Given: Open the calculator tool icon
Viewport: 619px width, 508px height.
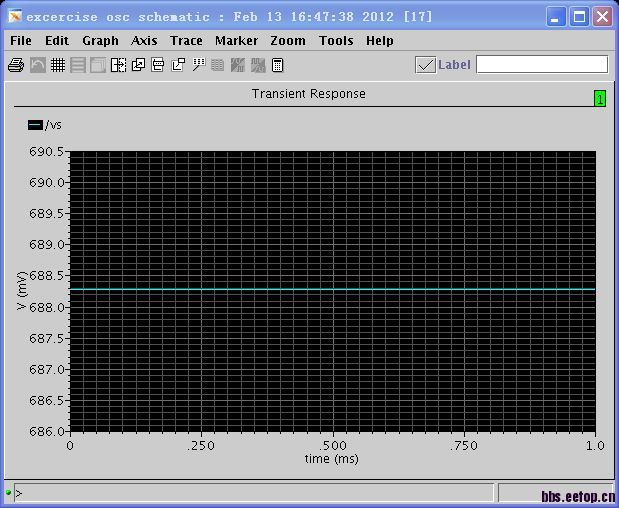Looking at the screenshot, I should pyautogui.click(x=278, y=65).
